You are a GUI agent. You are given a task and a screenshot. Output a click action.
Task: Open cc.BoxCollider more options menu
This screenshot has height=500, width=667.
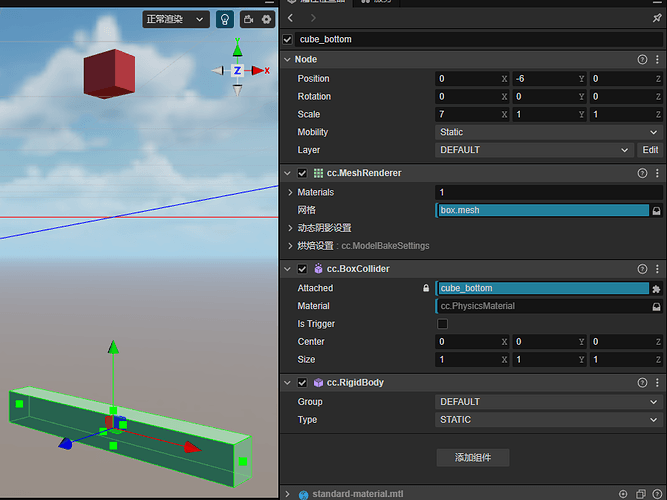tap(658, 269)
